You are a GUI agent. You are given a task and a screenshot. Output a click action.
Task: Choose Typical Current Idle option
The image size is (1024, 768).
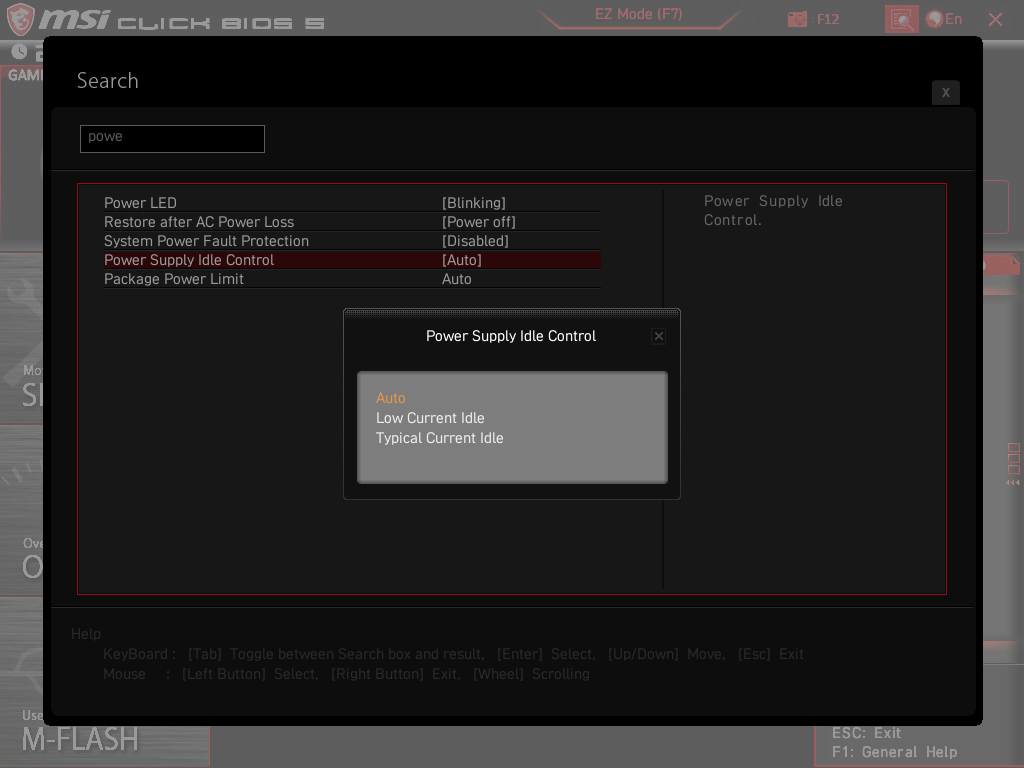tap(439, 438)
